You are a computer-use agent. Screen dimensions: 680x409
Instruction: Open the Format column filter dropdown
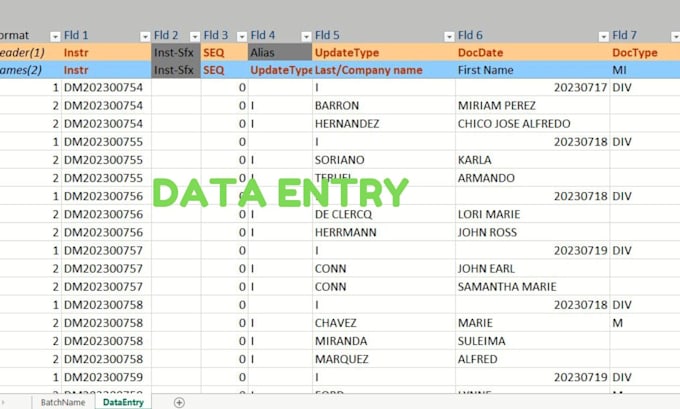[55, 37]
